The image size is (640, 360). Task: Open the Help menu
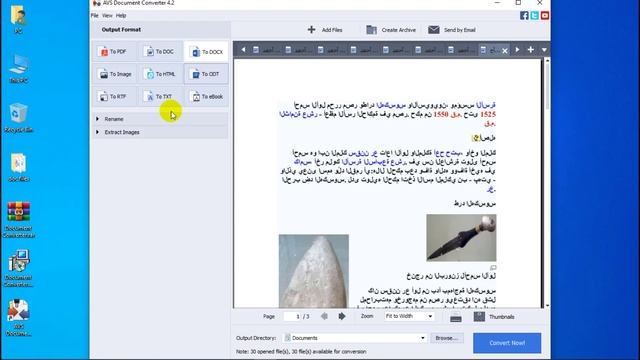121,16
